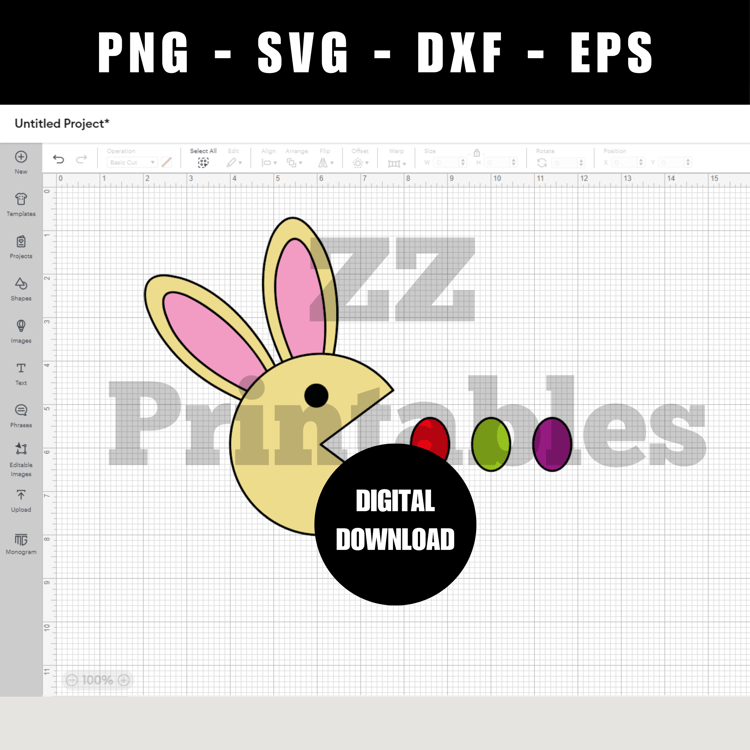
Task: Toggle the Size aspect ratio lock
Action: coord(476,153)
